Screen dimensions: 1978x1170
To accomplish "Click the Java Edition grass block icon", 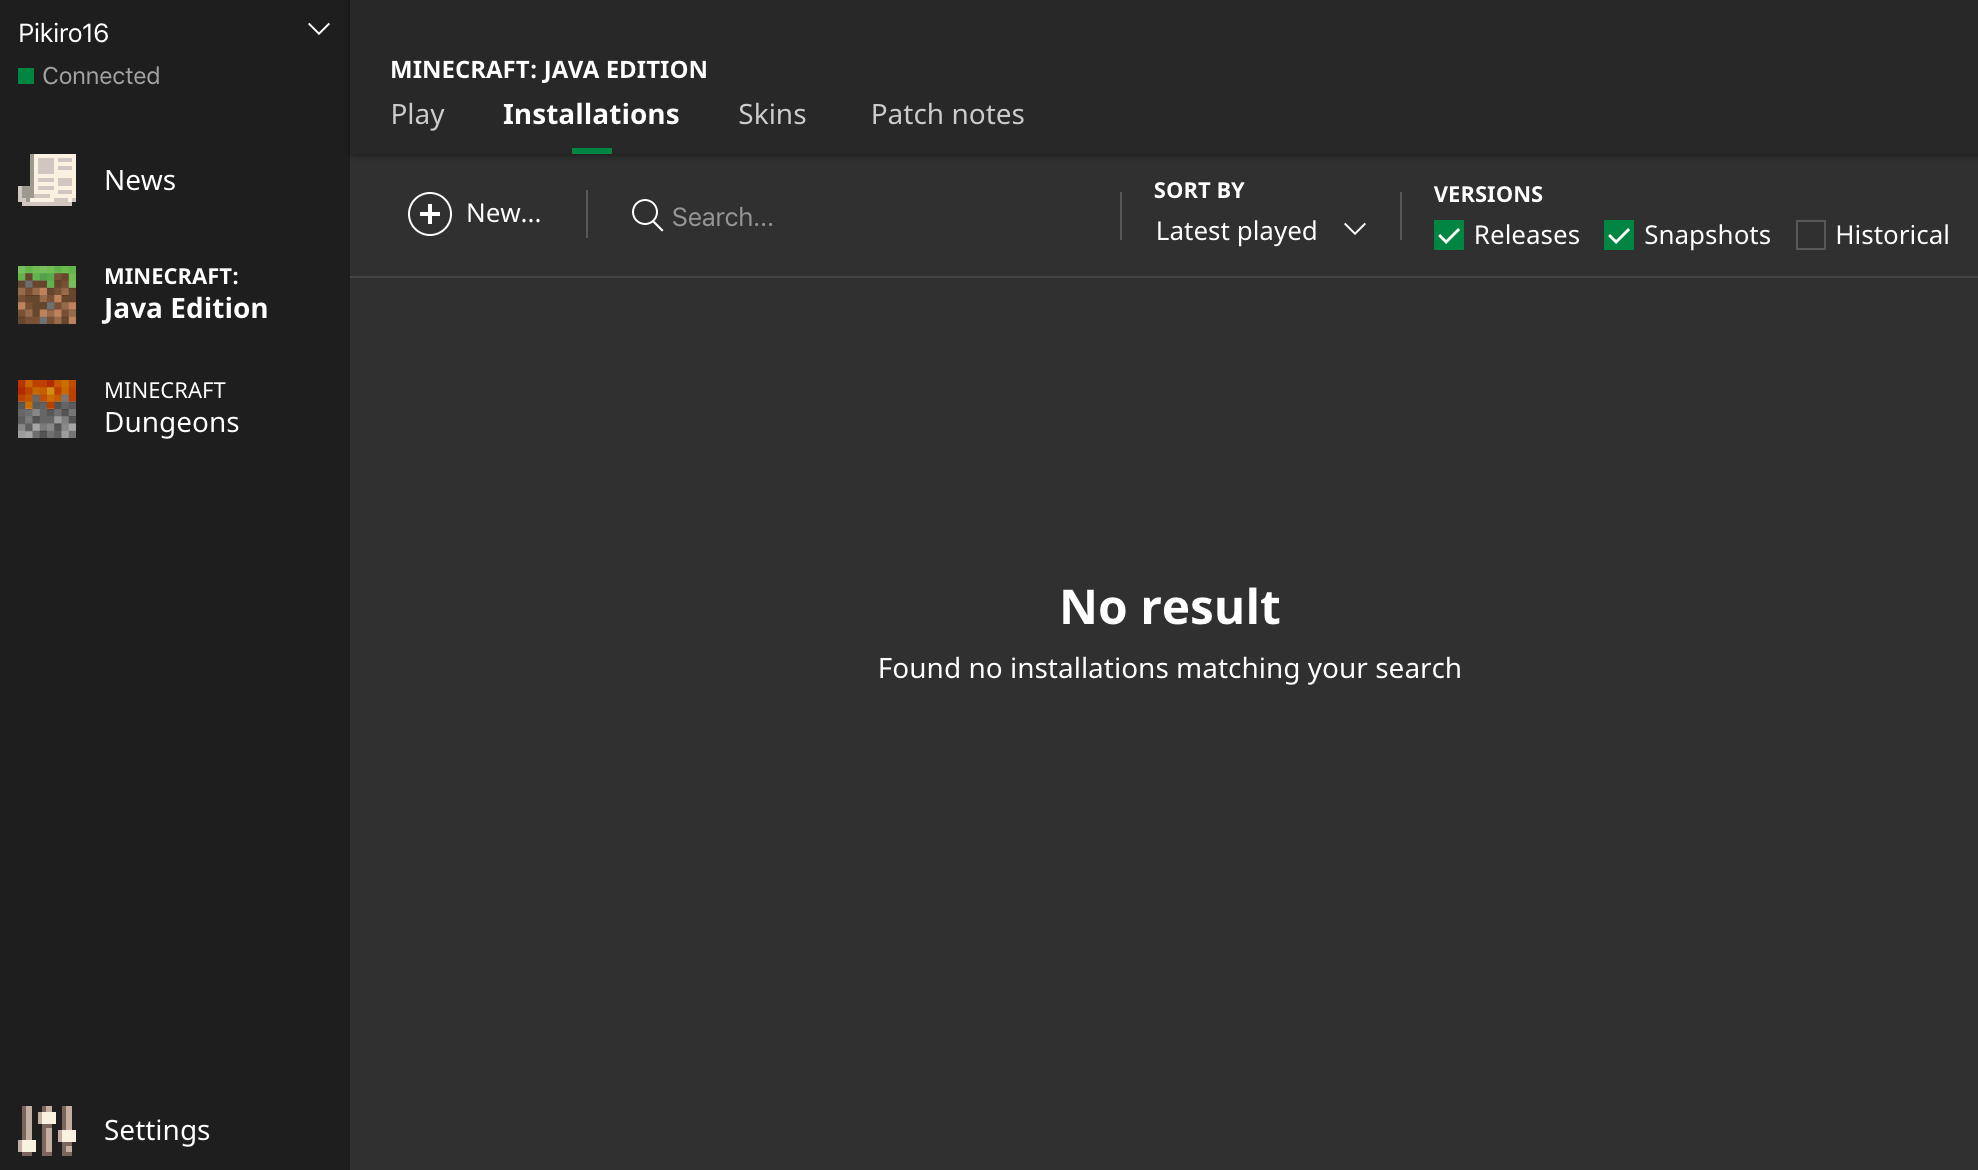I will (x=47, y=294).
